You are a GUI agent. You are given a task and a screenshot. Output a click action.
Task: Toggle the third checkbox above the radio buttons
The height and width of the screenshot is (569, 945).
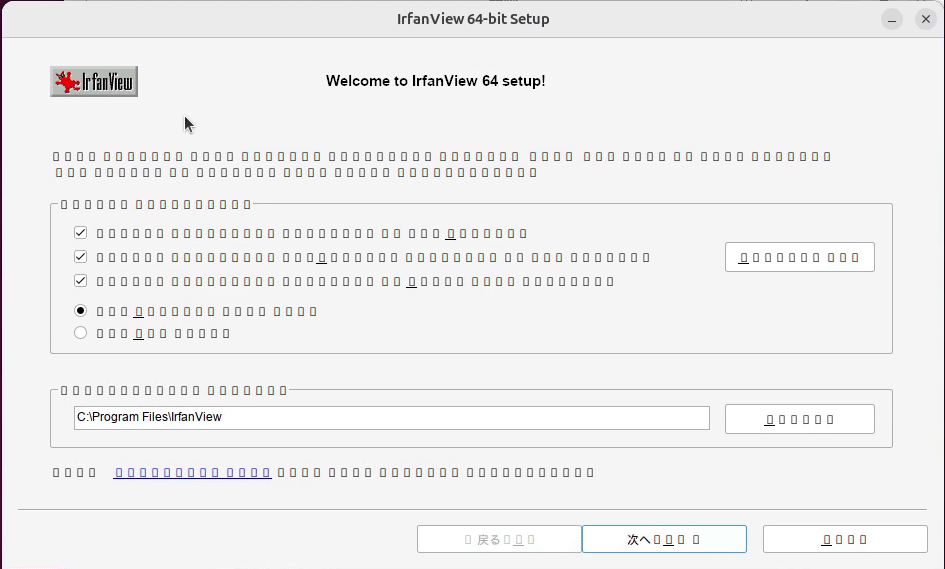pyautogui.click(x=80, y=281)
